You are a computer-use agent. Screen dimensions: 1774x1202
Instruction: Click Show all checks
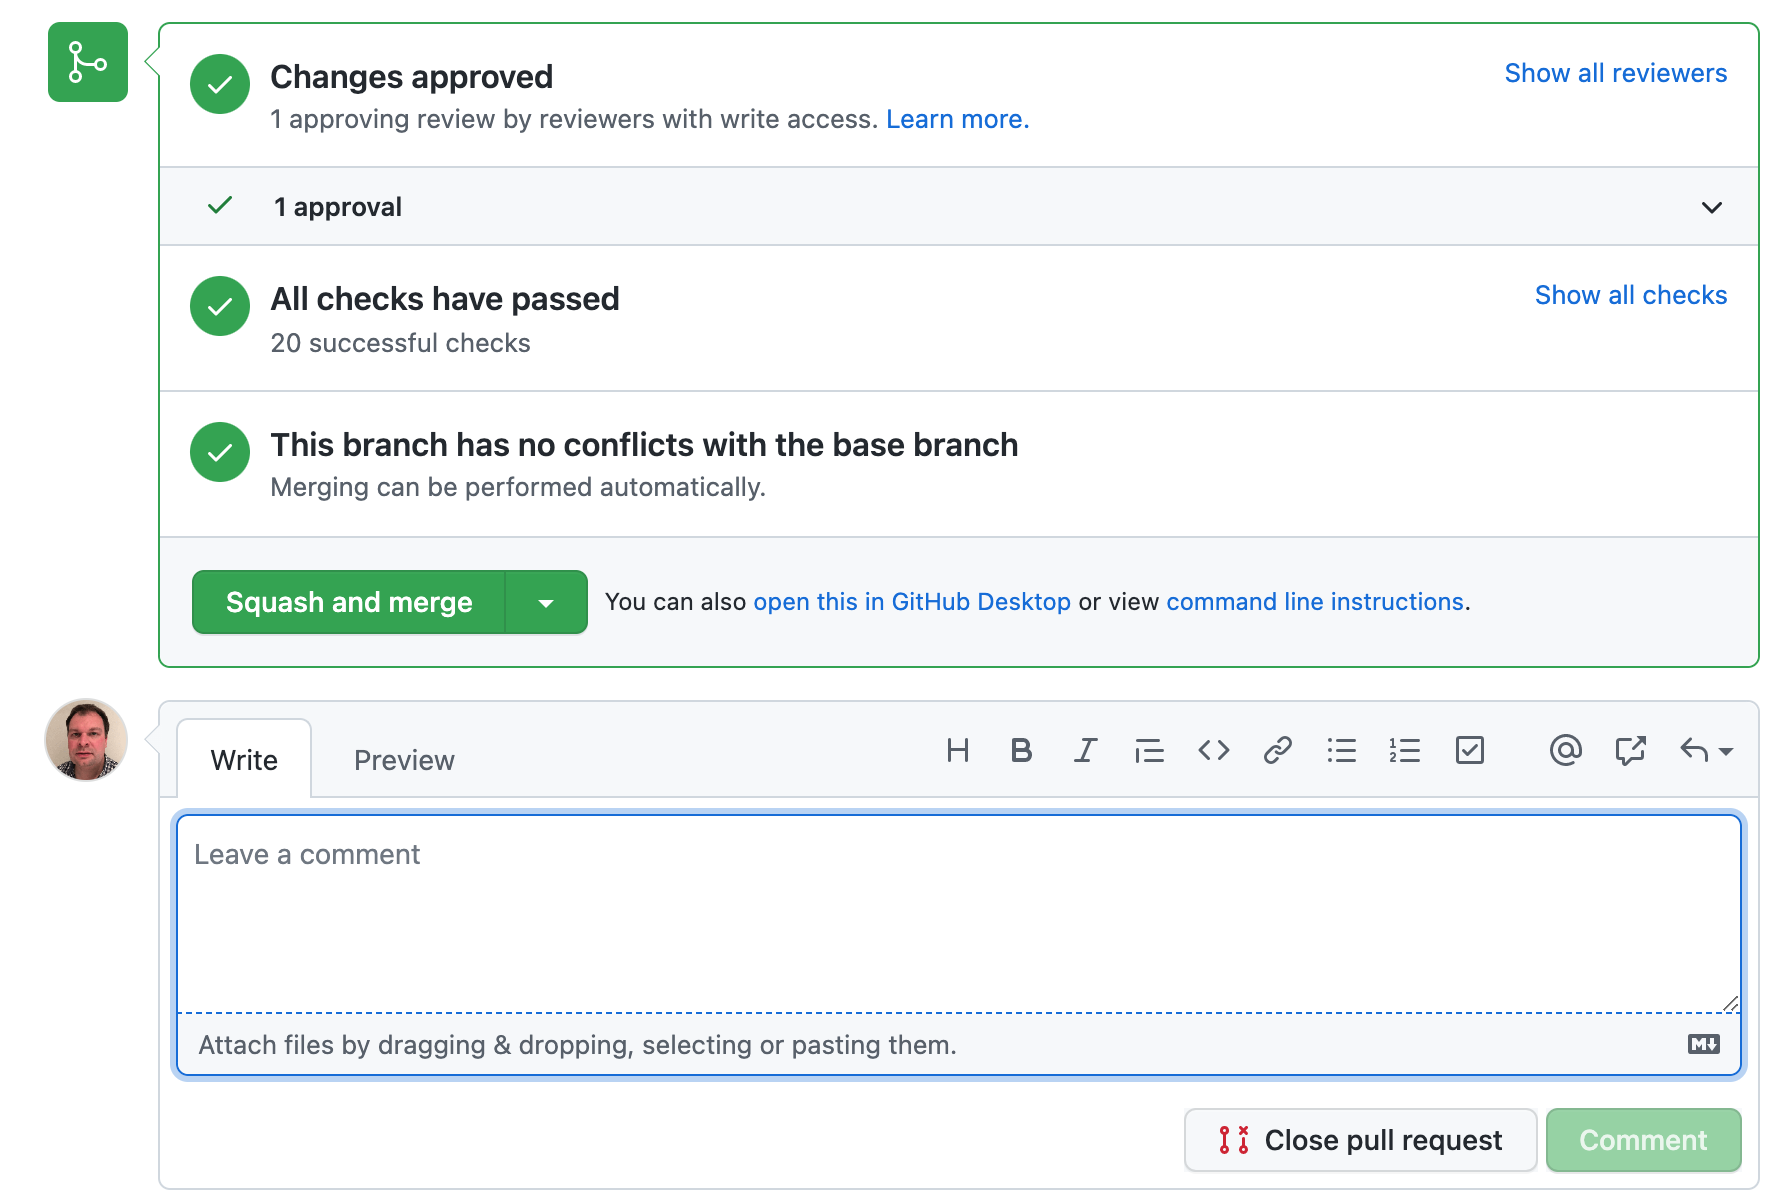coord(1630,294)
